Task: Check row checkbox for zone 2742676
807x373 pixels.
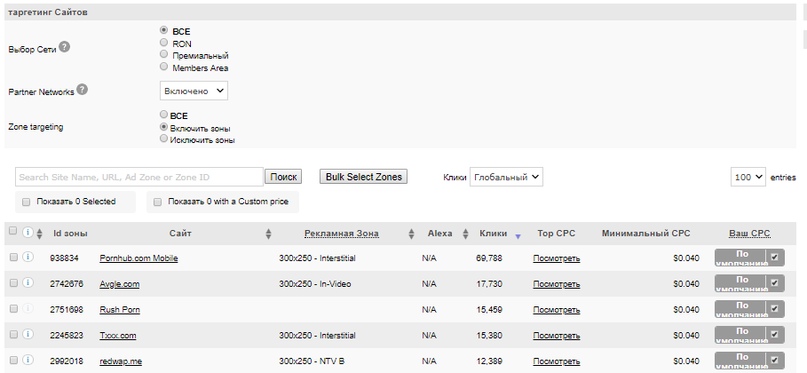Action: coord(14,283)
